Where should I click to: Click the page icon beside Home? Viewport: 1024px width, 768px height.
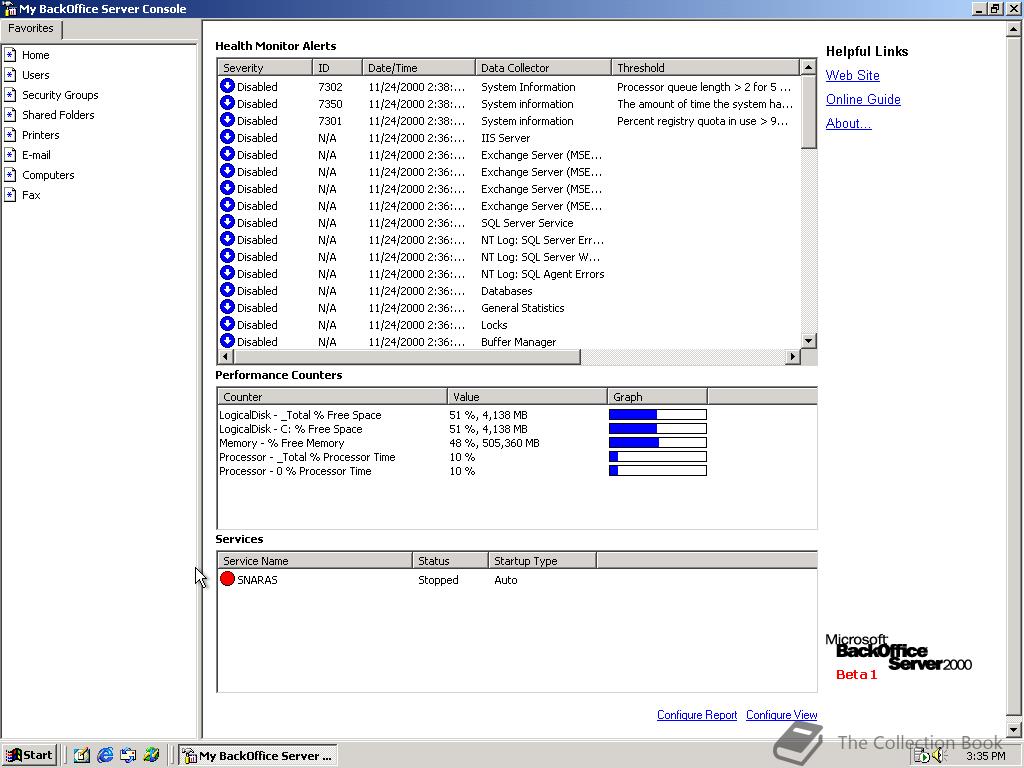click(x=10, y=55)
